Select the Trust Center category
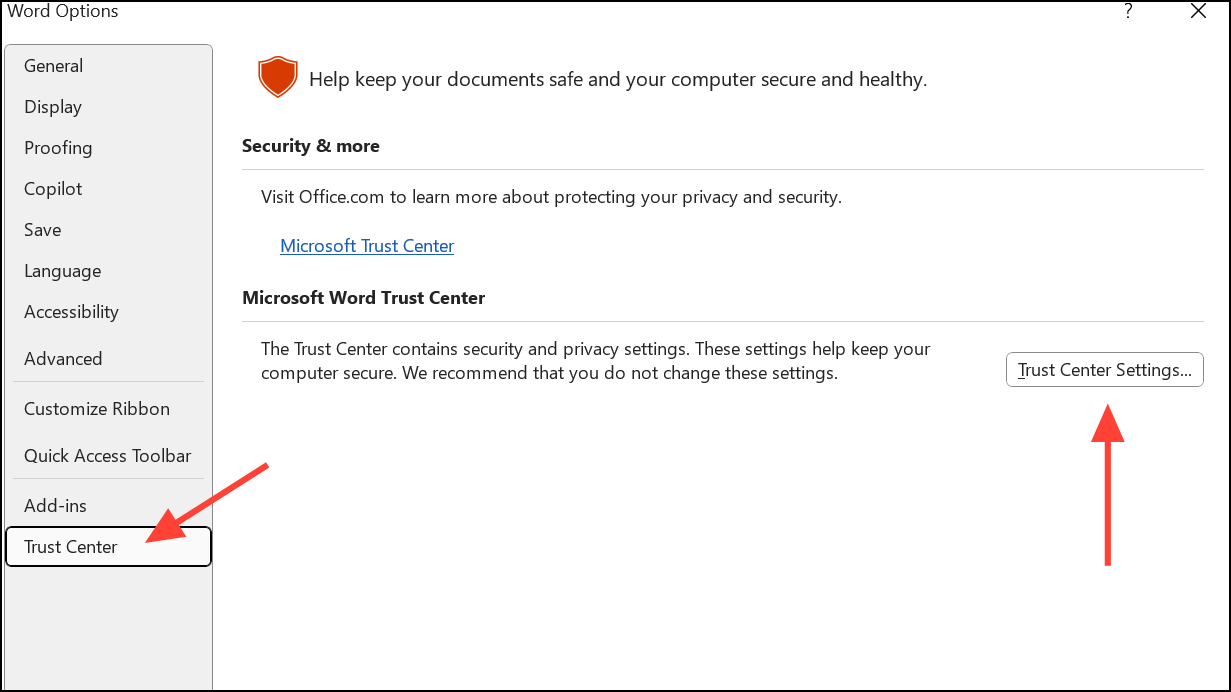 [x=109, y=547]
